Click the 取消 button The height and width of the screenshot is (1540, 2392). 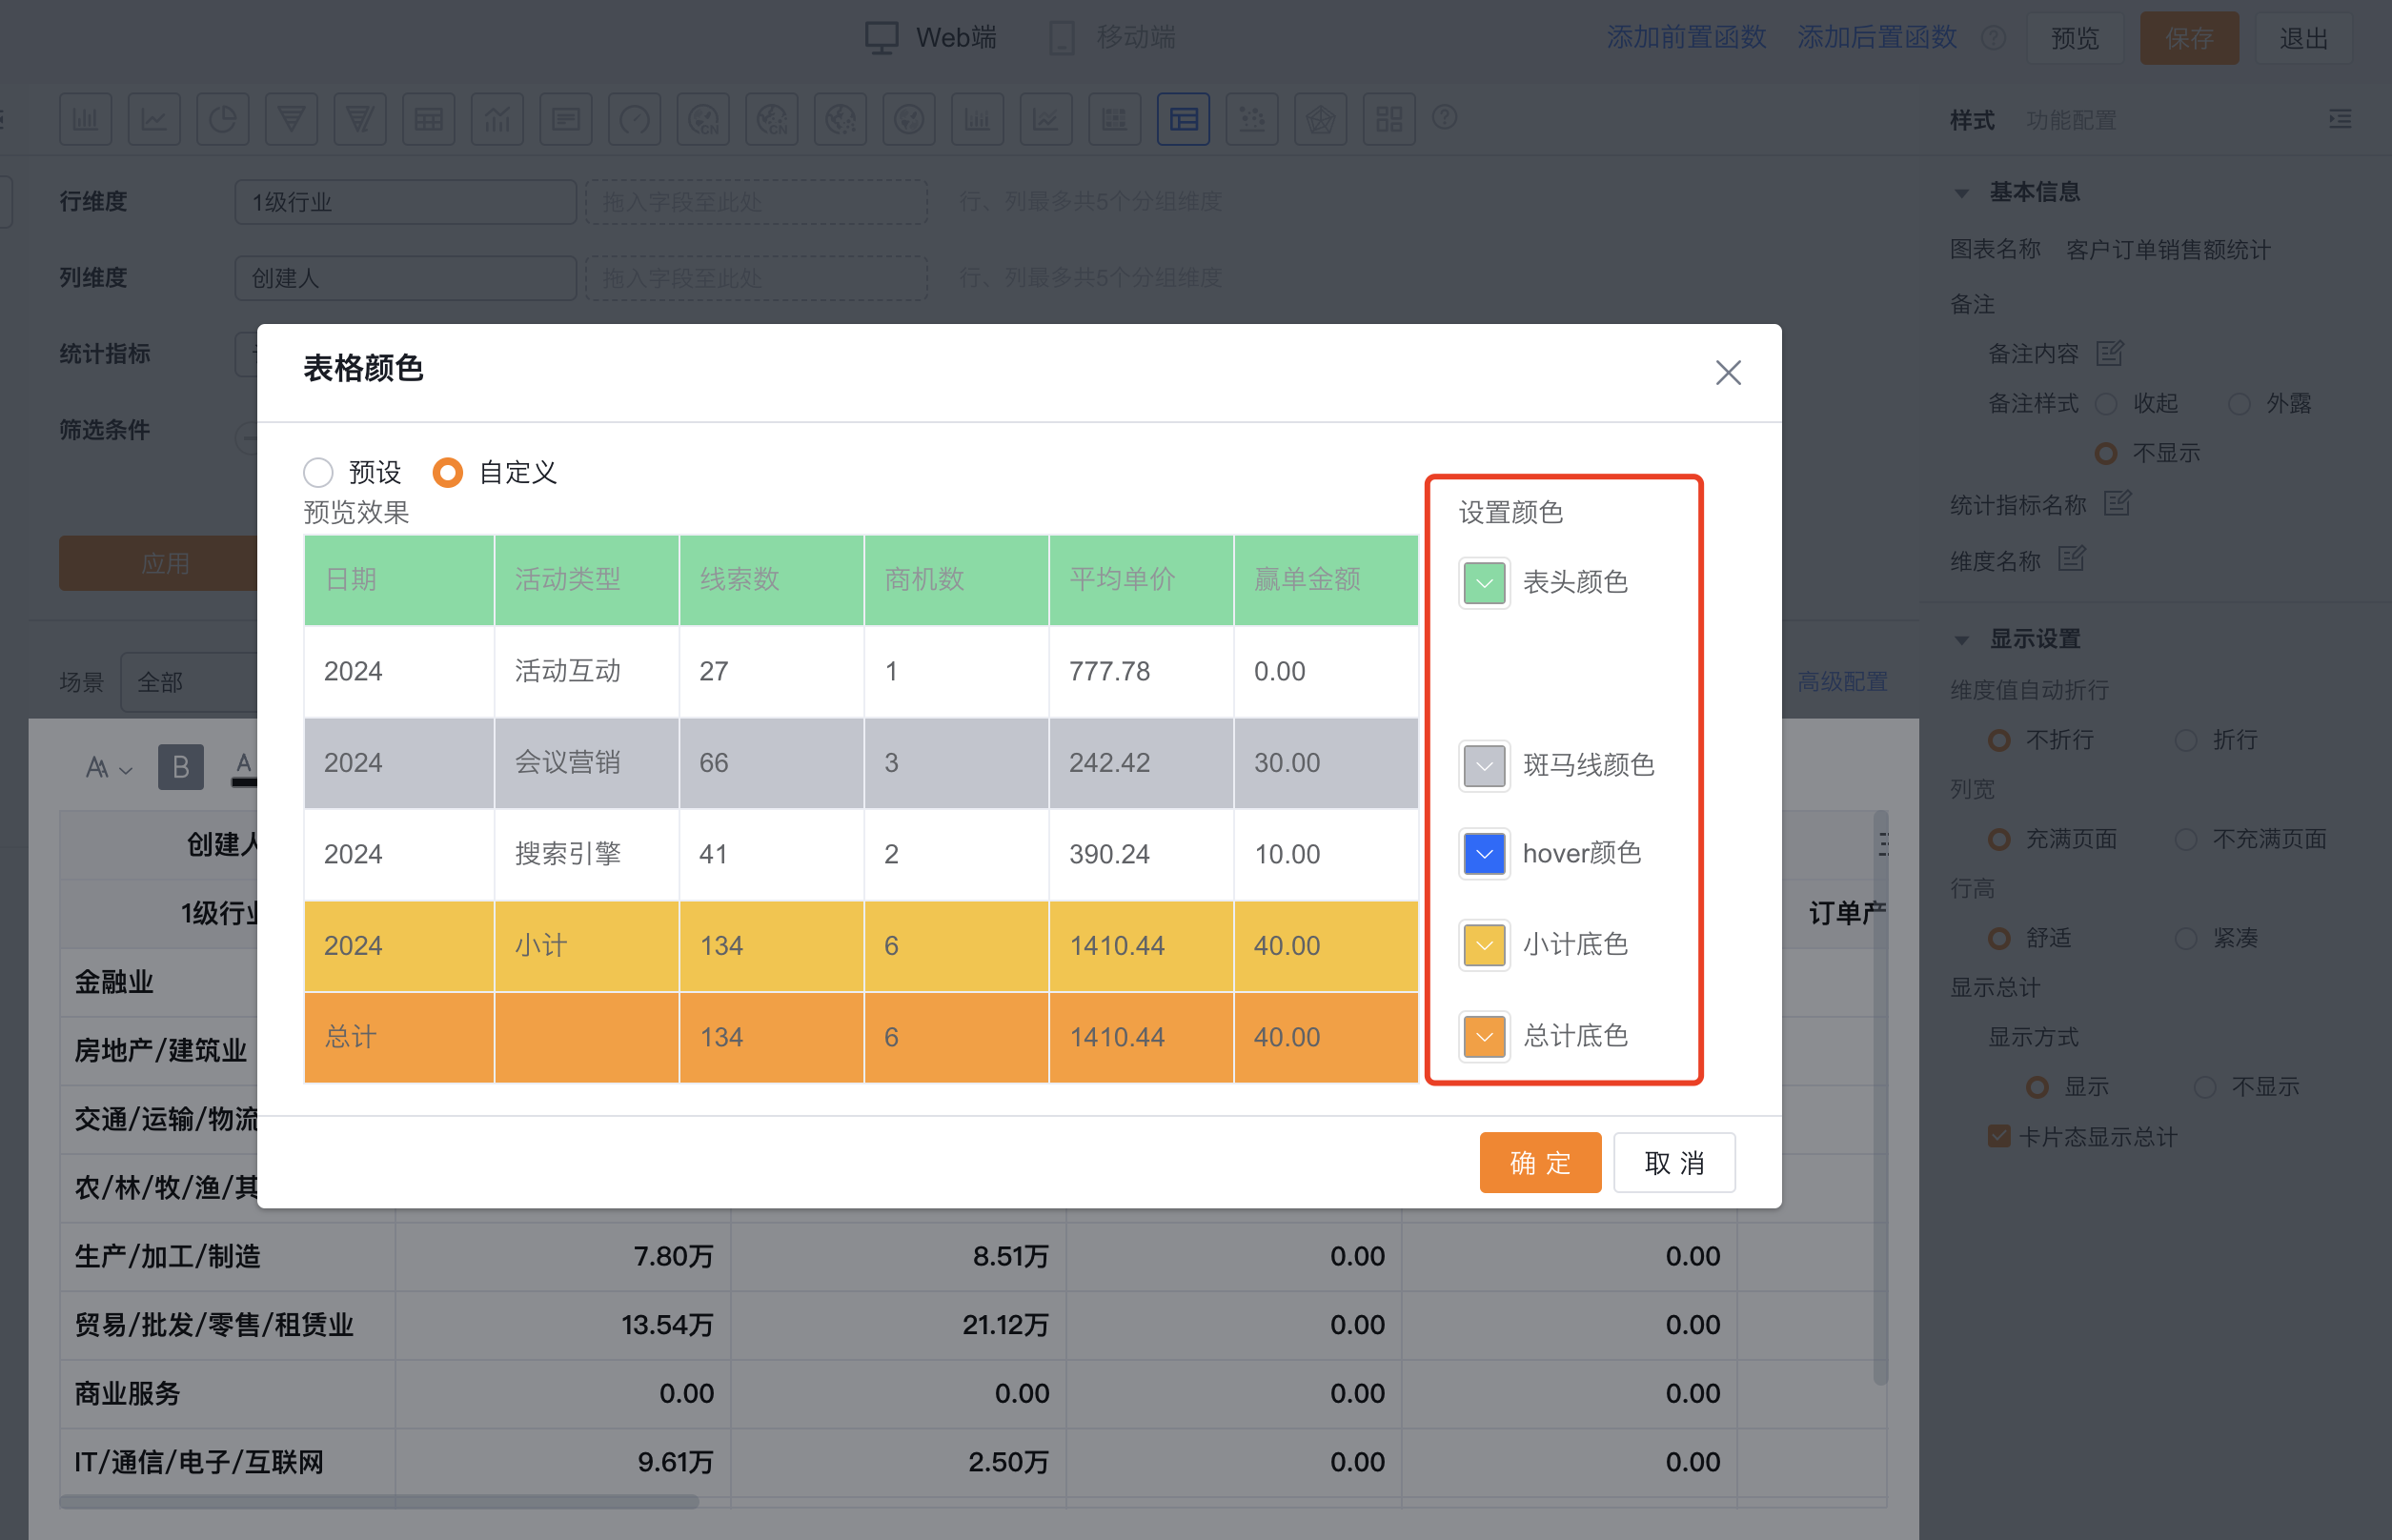[x=1673, y=1162]
